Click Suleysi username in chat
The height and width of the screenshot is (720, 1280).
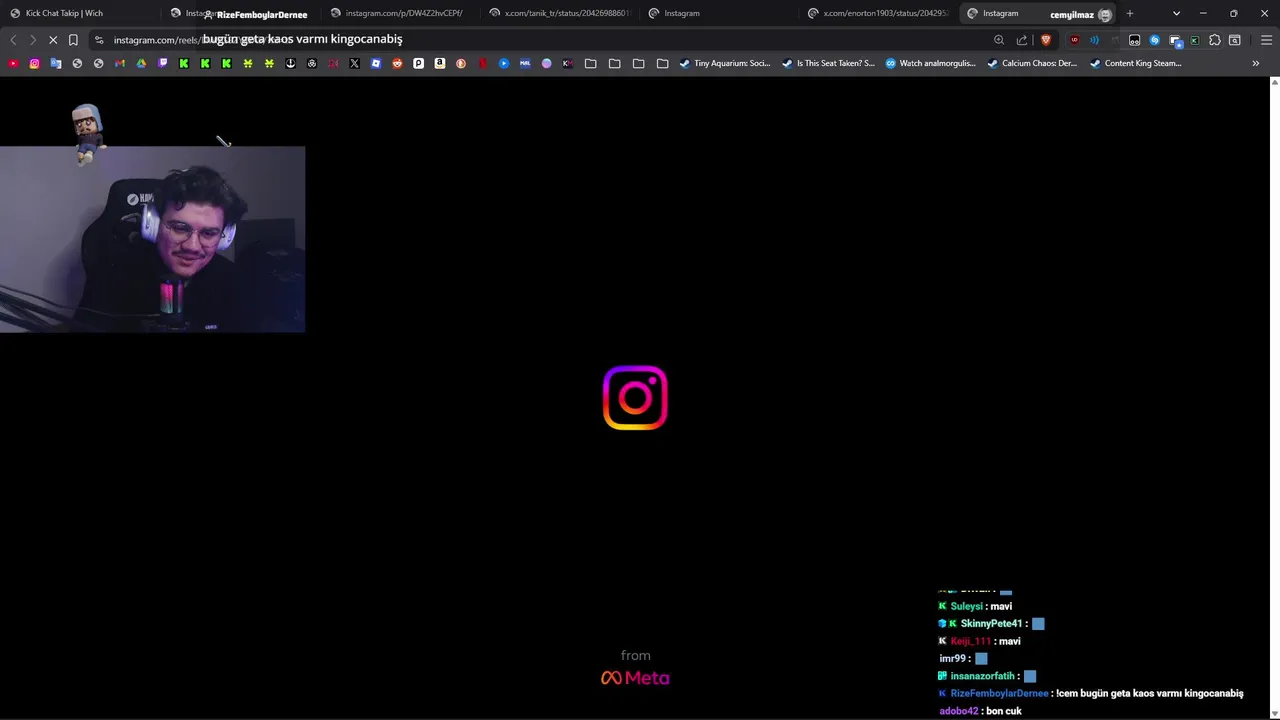[x=966, y=606]
